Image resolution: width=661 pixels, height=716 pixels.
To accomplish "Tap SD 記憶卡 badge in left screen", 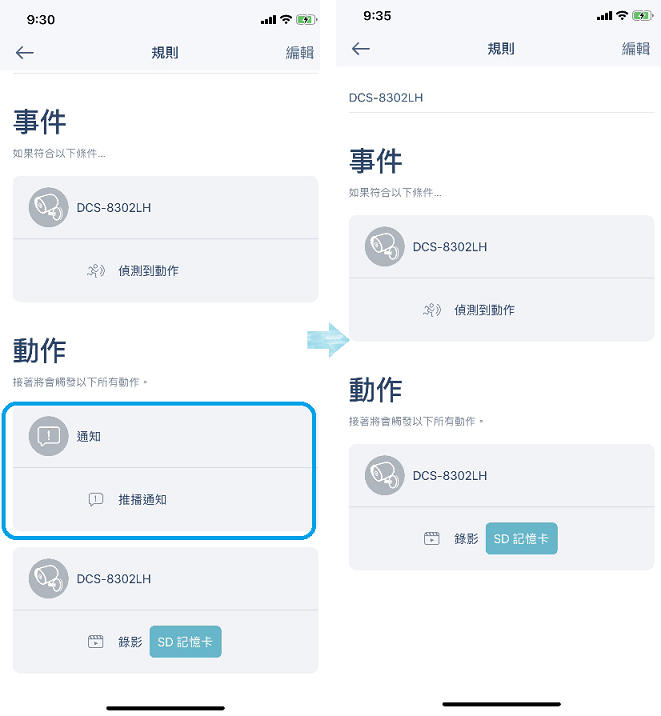I will [x=185, y=642].
